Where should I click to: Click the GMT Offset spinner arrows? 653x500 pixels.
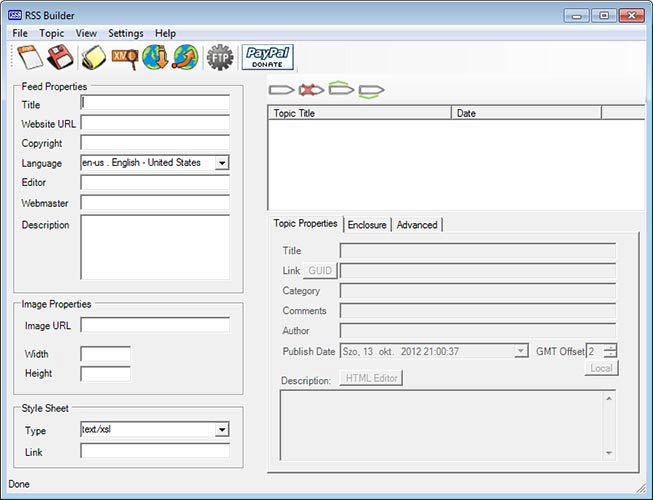pyautogui.click(x=610, y=351)
